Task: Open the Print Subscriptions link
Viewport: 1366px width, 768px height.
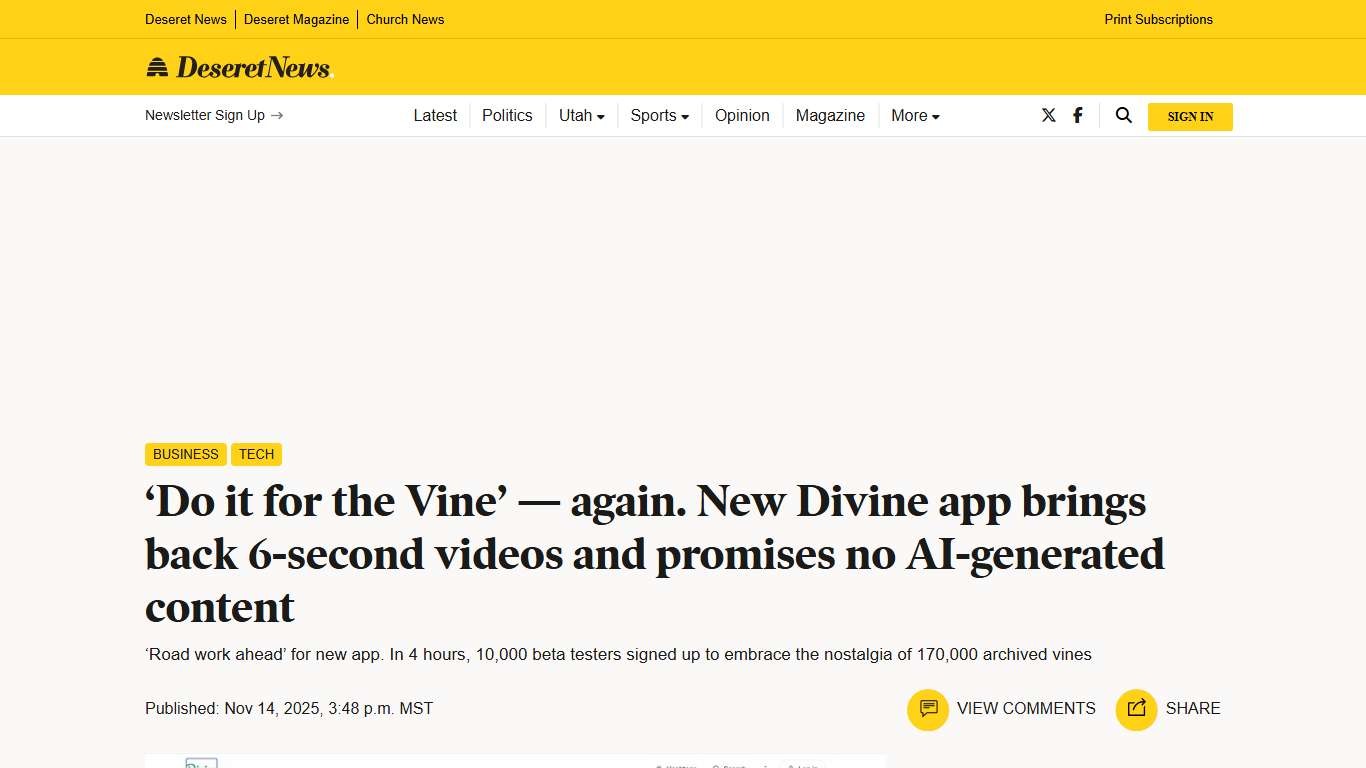Action: tap(1158, 19)
